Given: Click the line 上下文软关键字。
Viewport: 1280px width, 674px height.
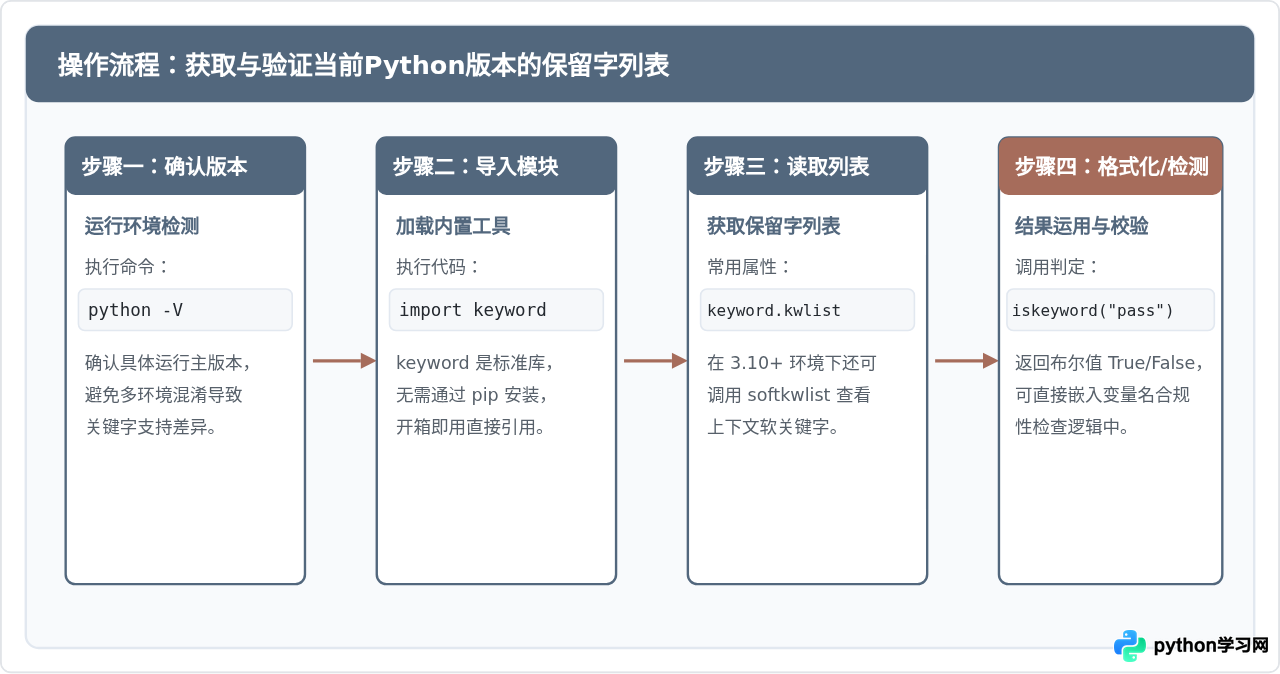Looking at the screenshot, I should [x=774, y=427].
